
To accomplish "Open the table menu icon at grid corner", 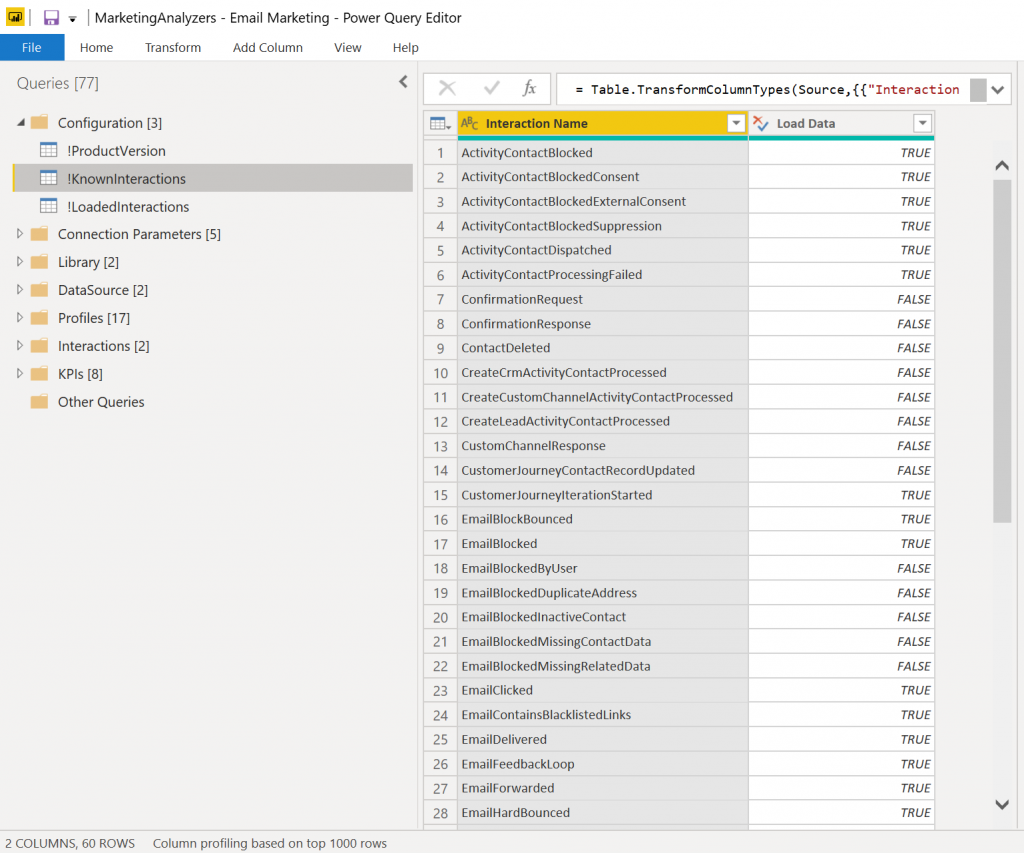I will point(441,123).
